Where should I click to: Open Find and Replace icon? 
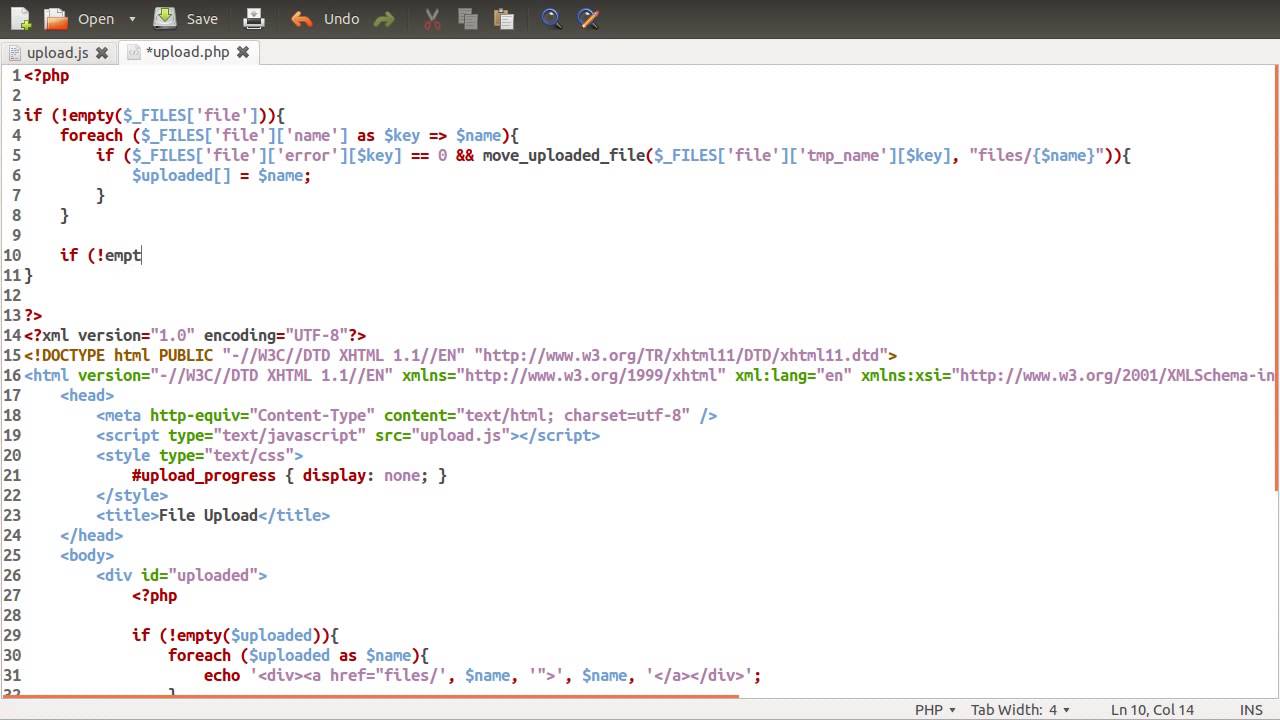click(x=589, y=18)
